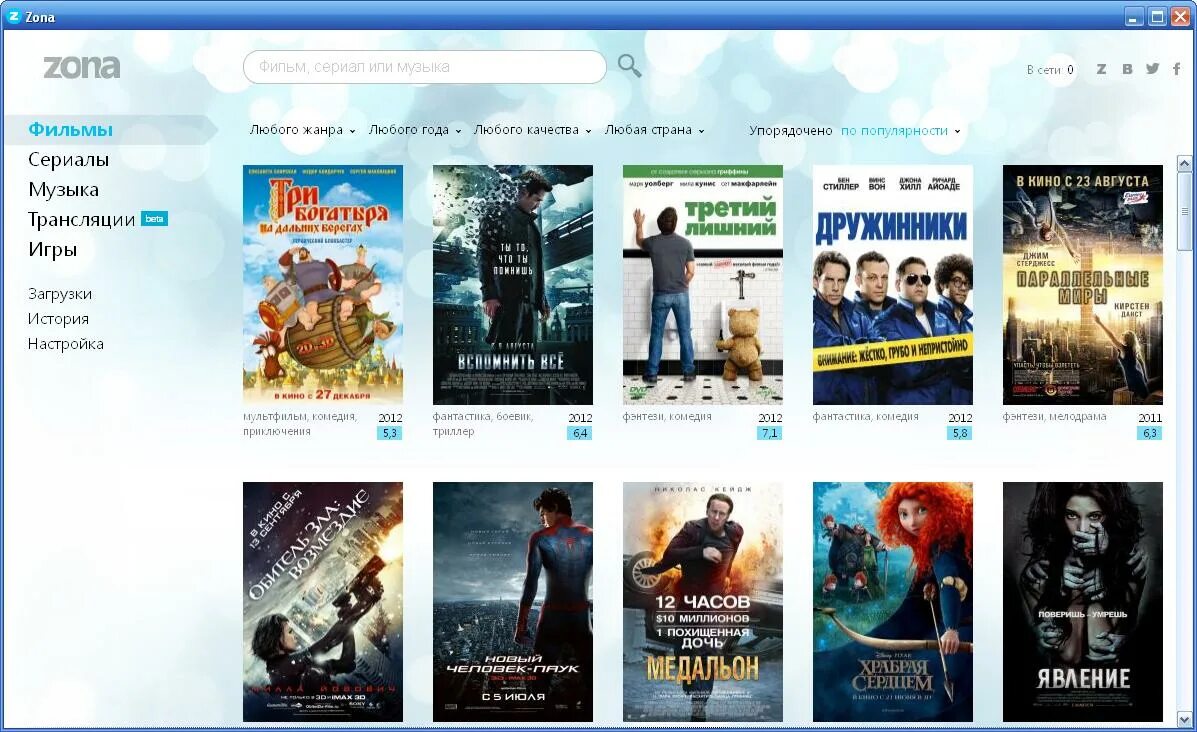Open Медальон movie poster
Image resolution: width=1197 pixels, height=732 pixels.
[x=703, y=601]
